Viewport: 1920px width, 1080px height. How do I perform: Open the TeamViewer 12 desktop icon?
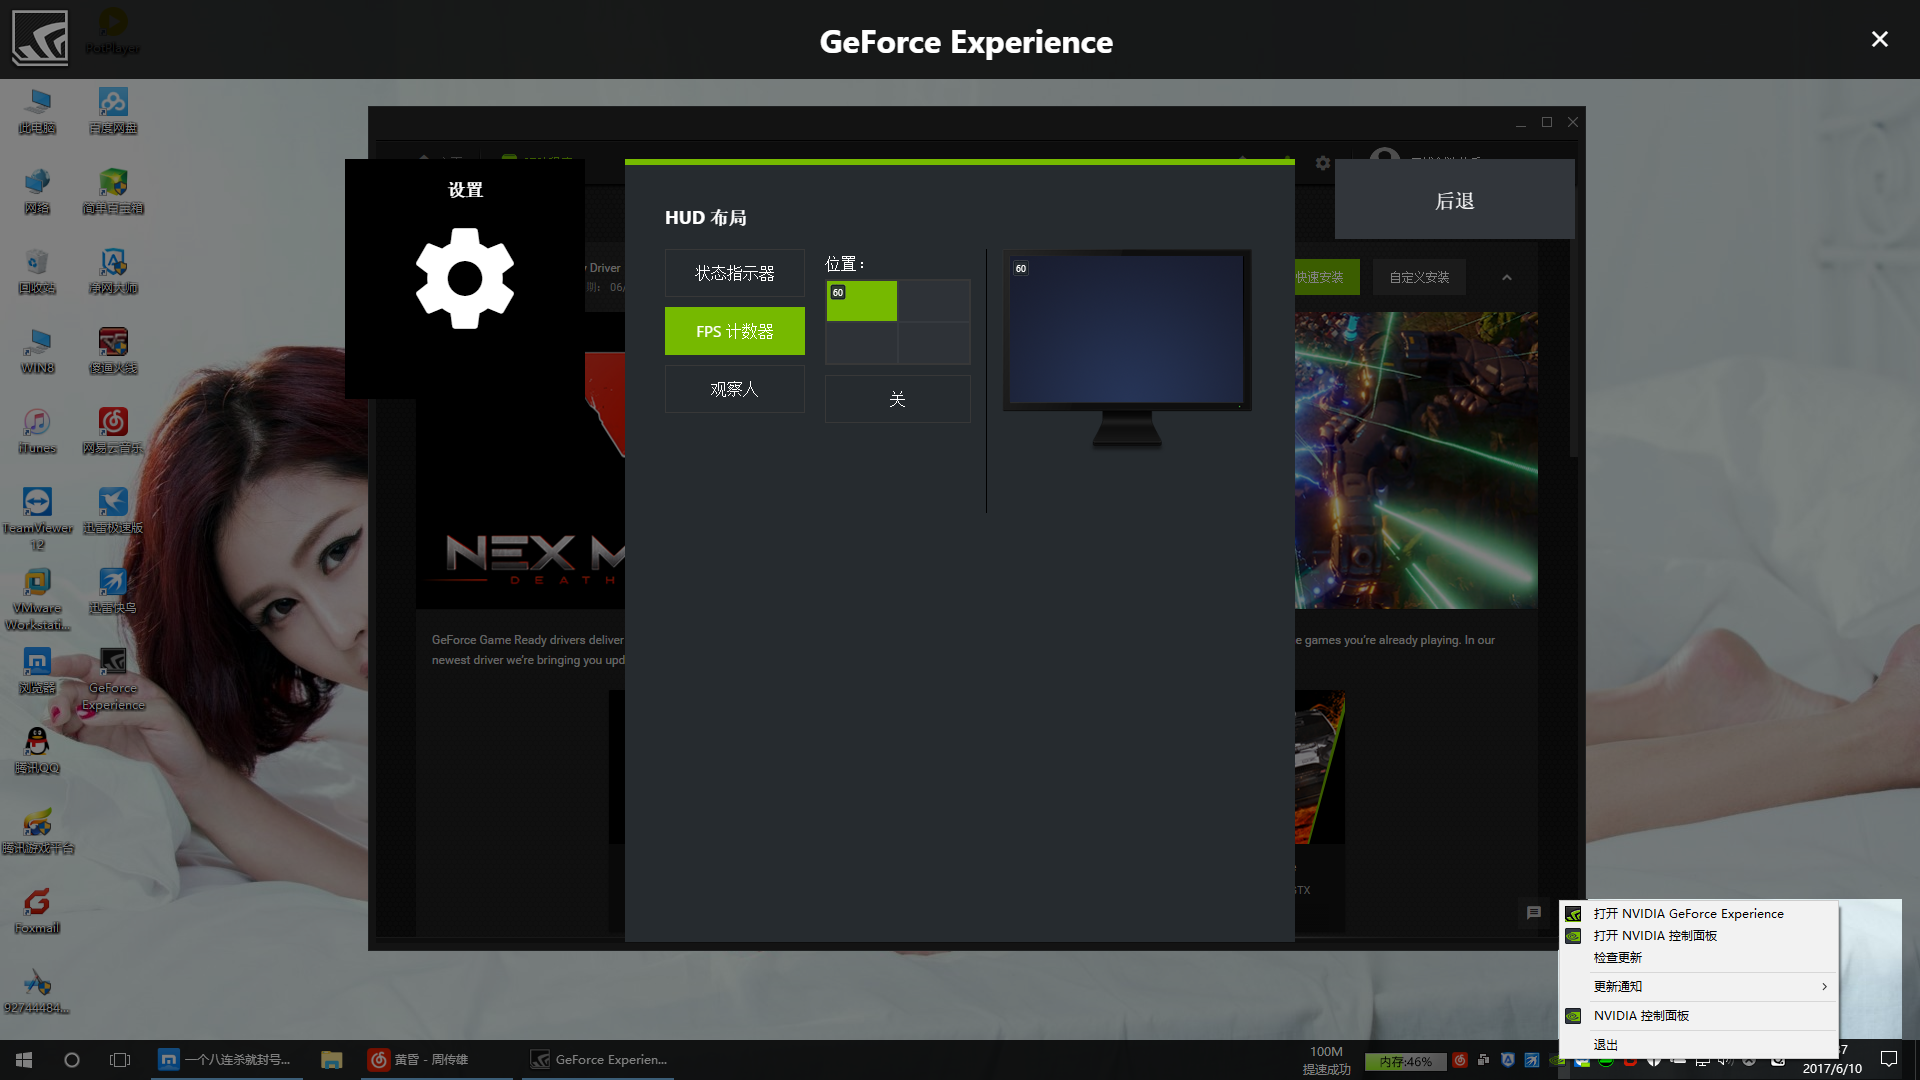[x=37, y=519]
